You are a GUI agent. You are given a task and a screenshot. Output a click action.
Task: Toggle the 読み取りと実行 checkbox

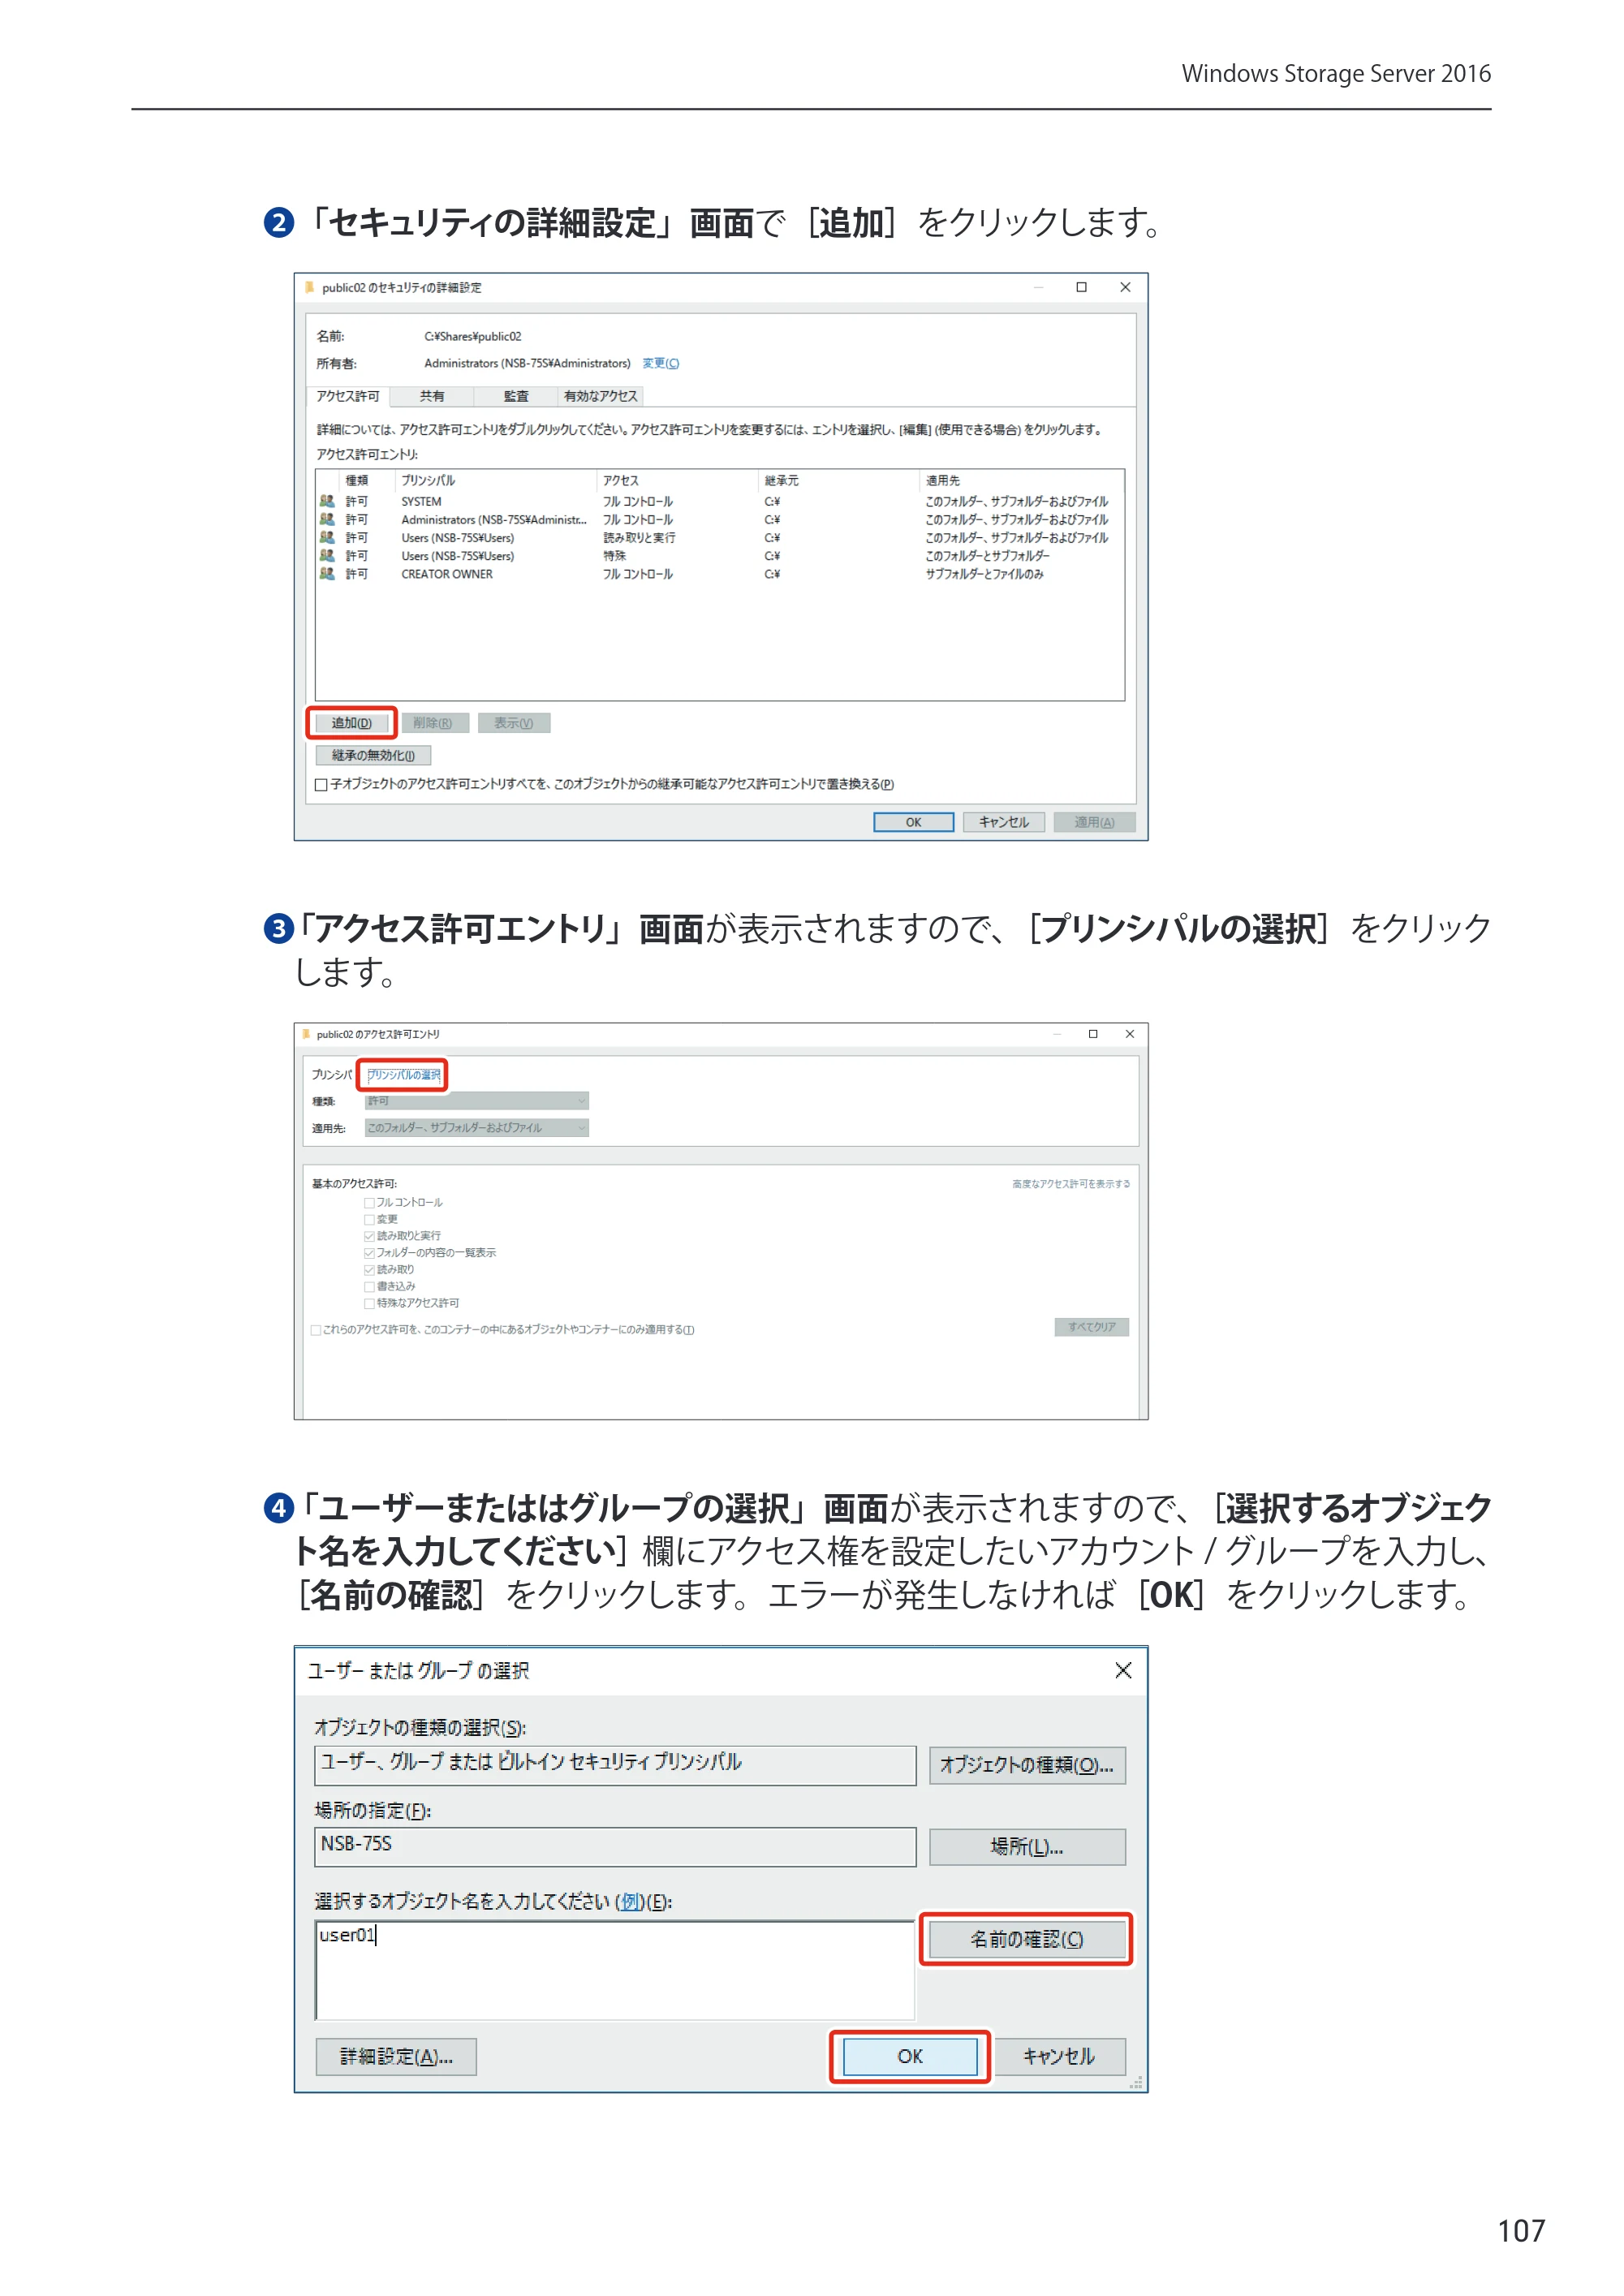coord(369,1237)
